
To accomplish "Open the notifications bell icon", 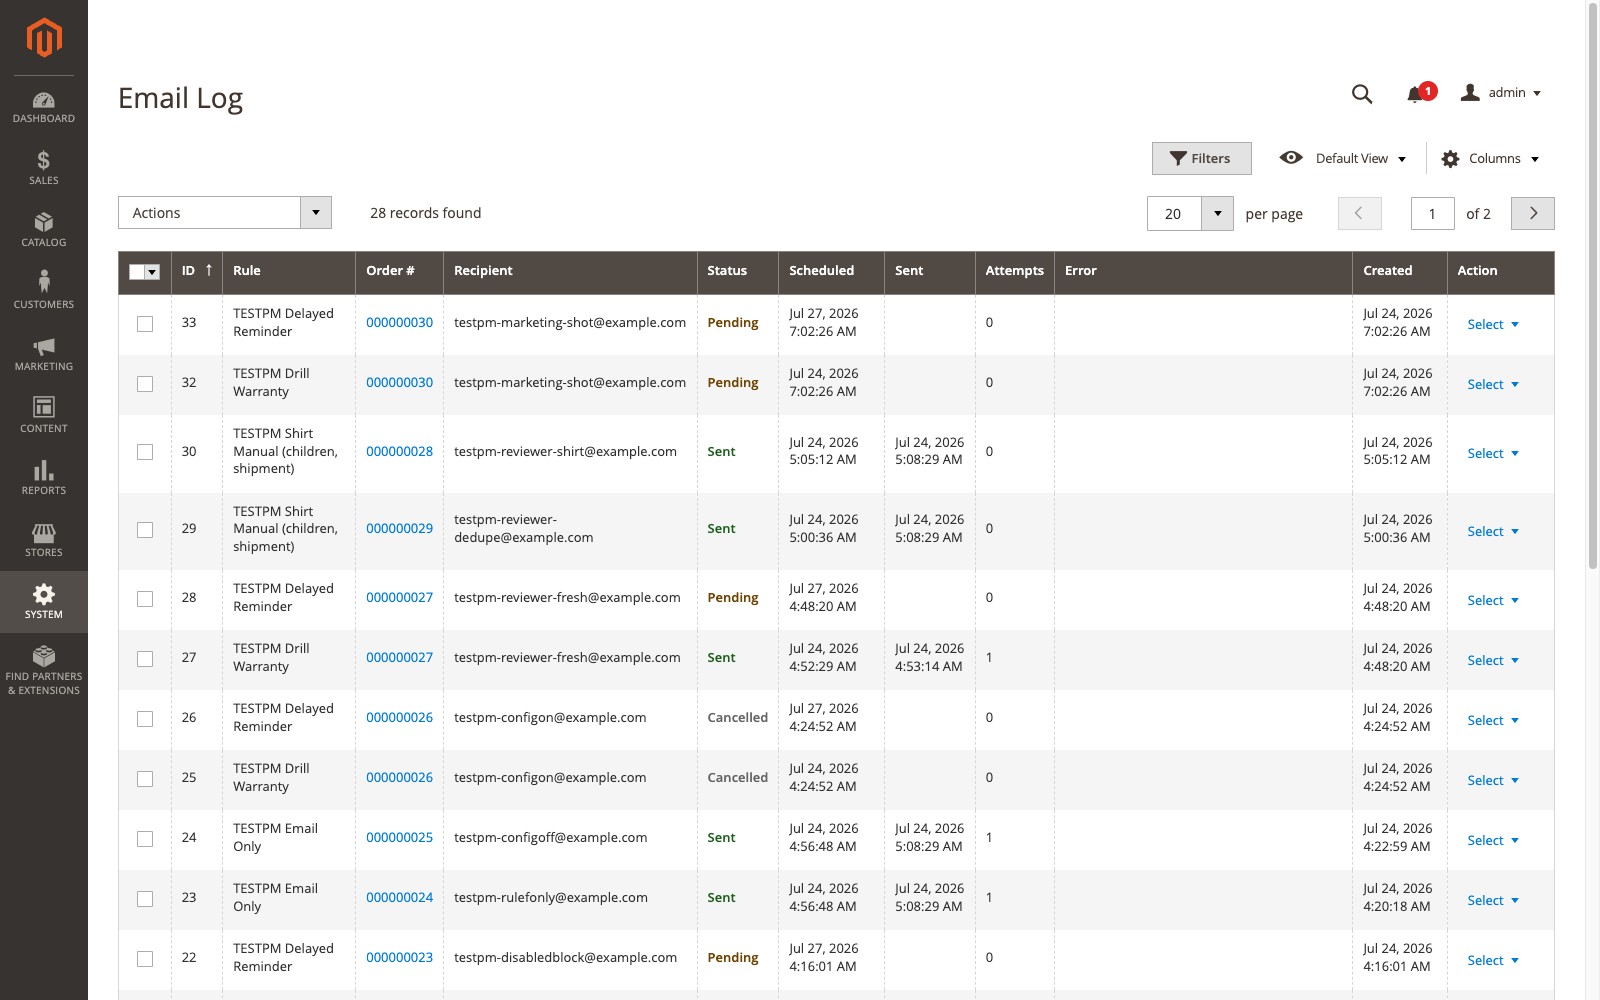I will coord(1414,94).
